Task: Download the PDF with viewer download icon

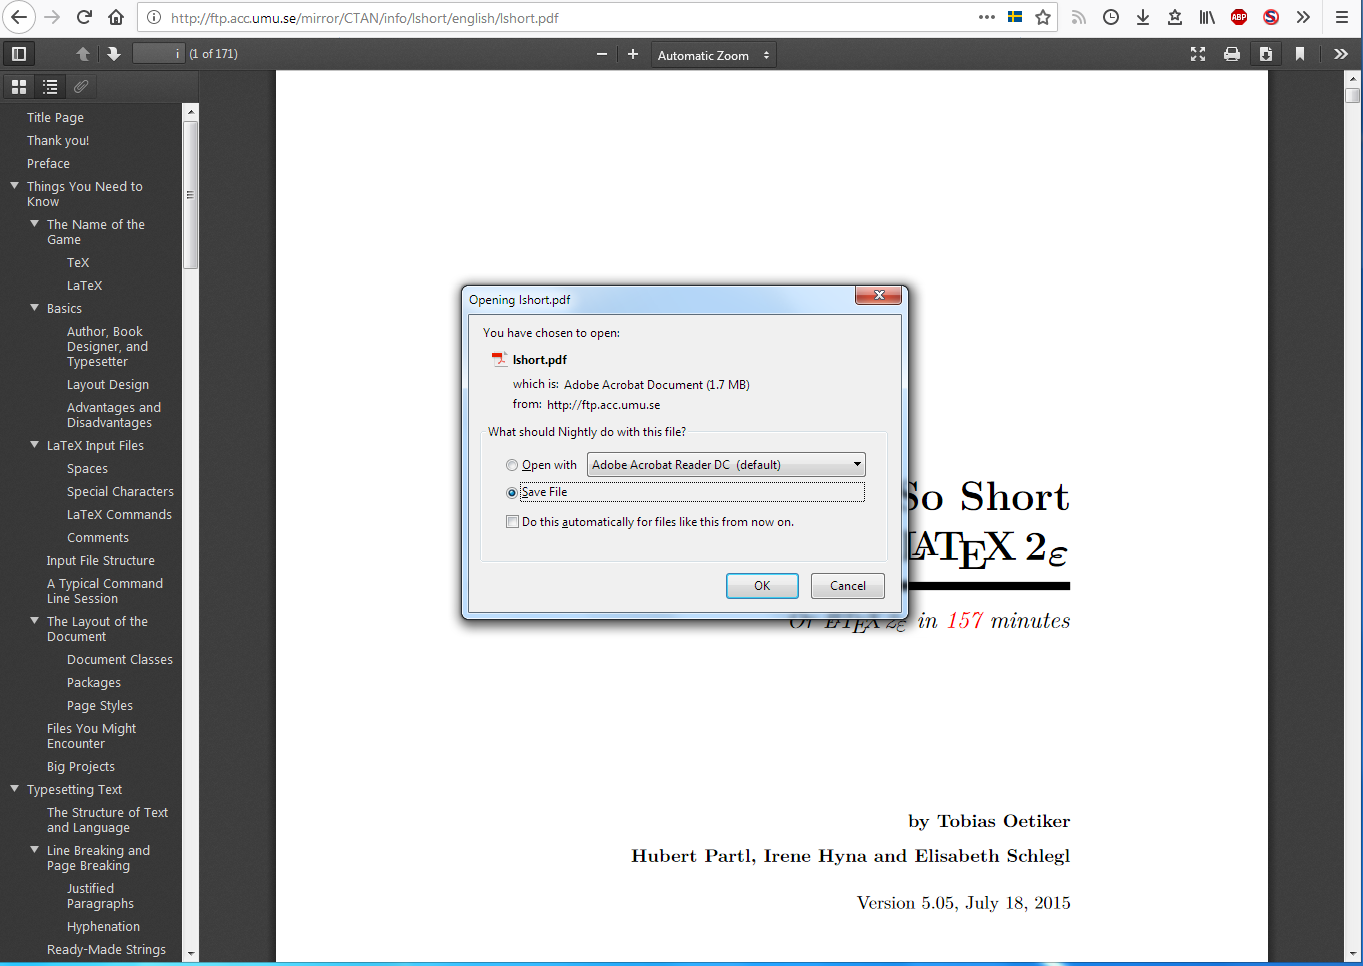Action: [x=1266, y=54]
